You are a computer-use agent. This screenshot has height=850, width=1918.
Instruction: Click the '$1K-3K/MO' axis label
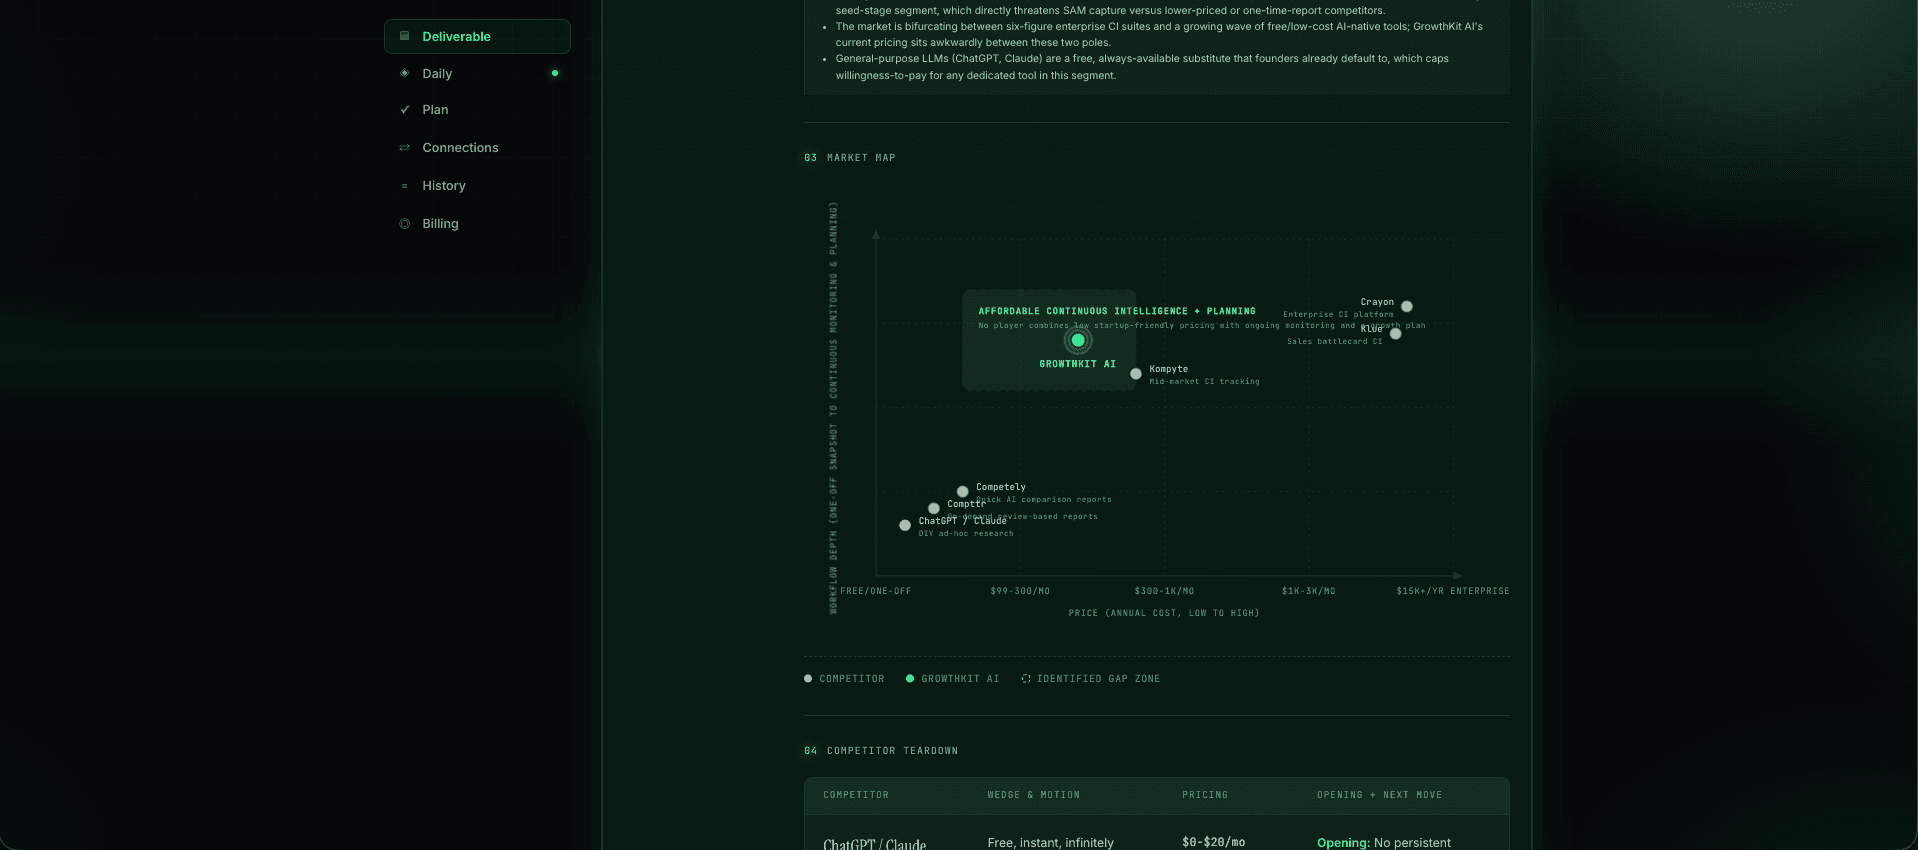click(x=1308, y=591)
